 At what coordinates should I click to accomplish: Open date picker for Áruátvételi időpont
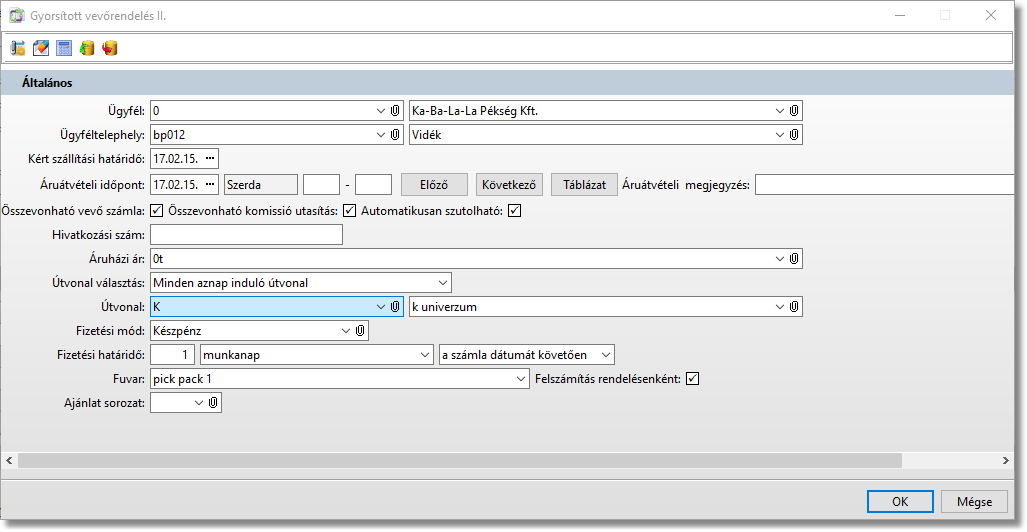210,185
